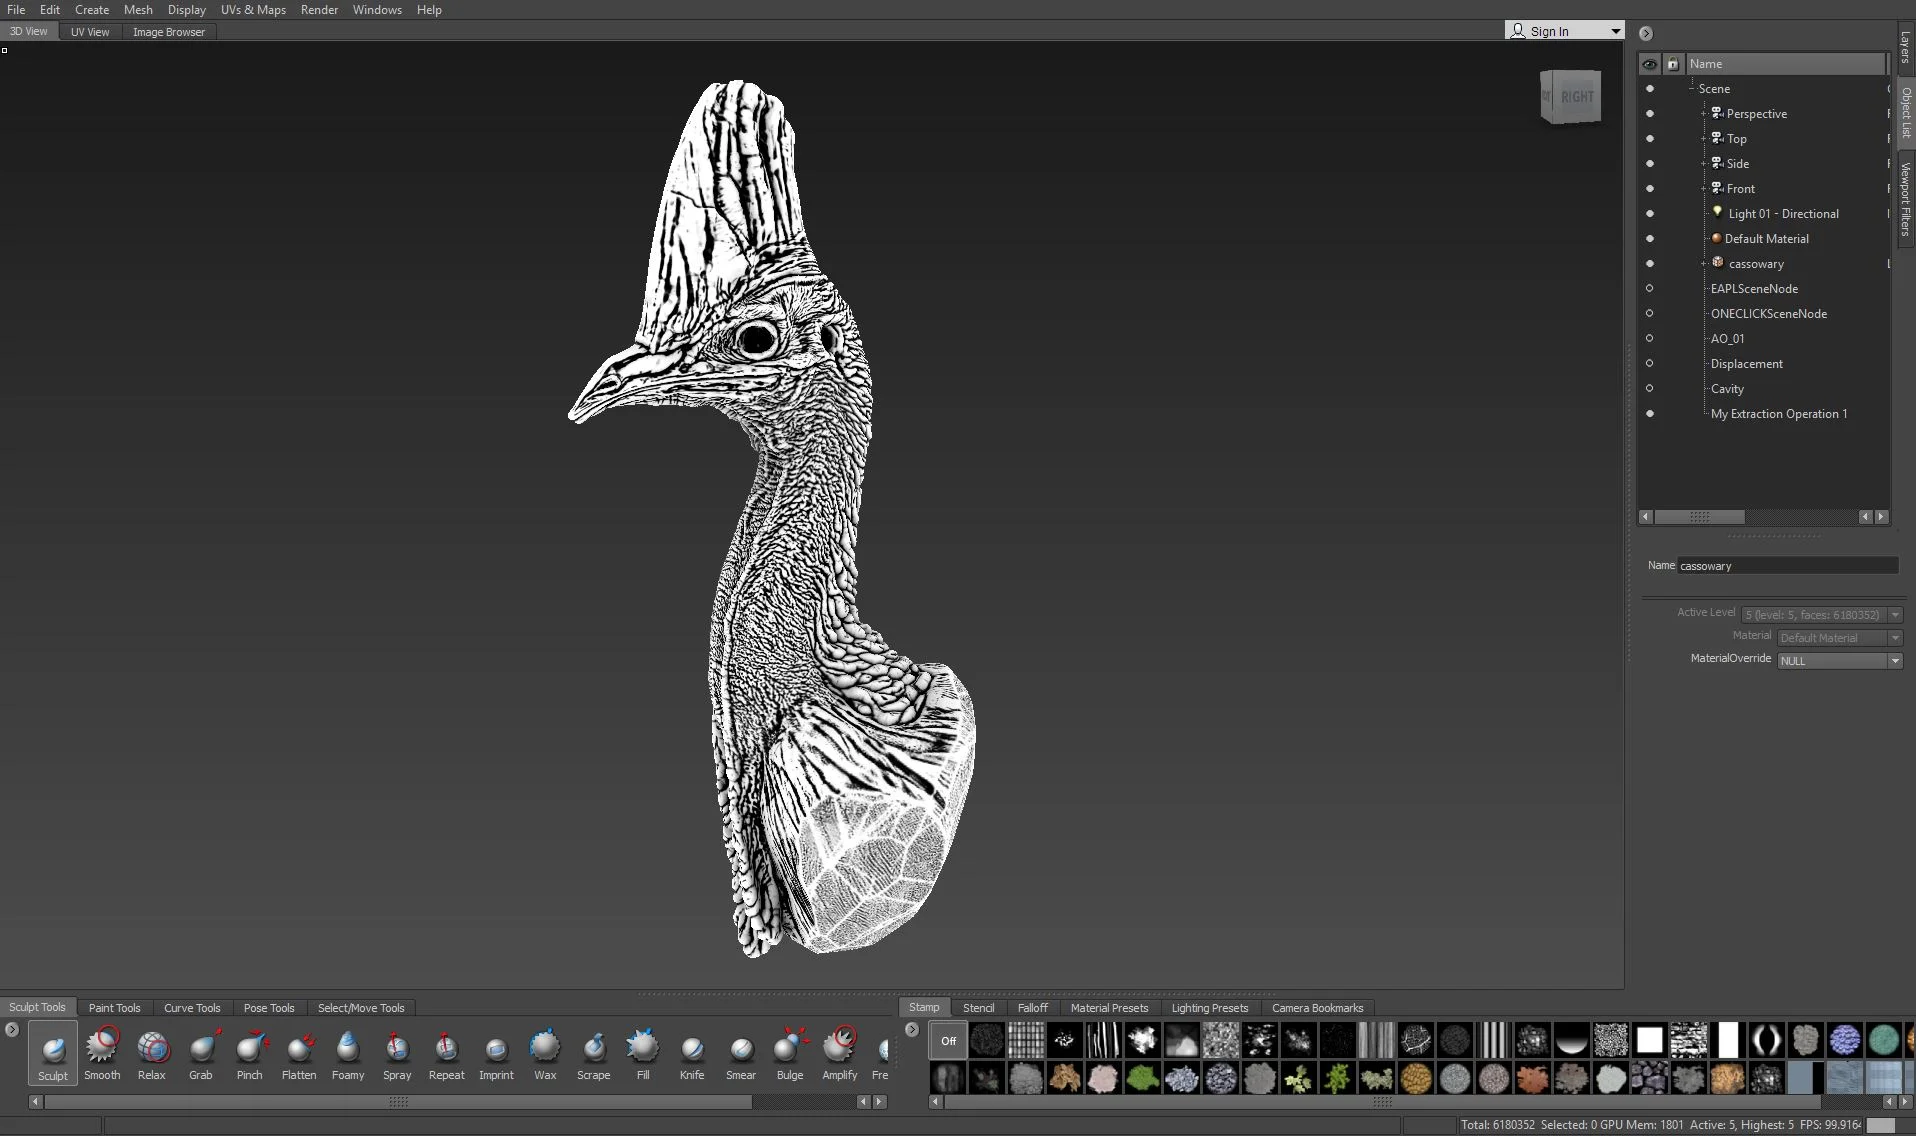Click the RIGHT face of view cube
Image resolution: width=1916 pixels, height=1136 pixels.
tap(1577, 97)
